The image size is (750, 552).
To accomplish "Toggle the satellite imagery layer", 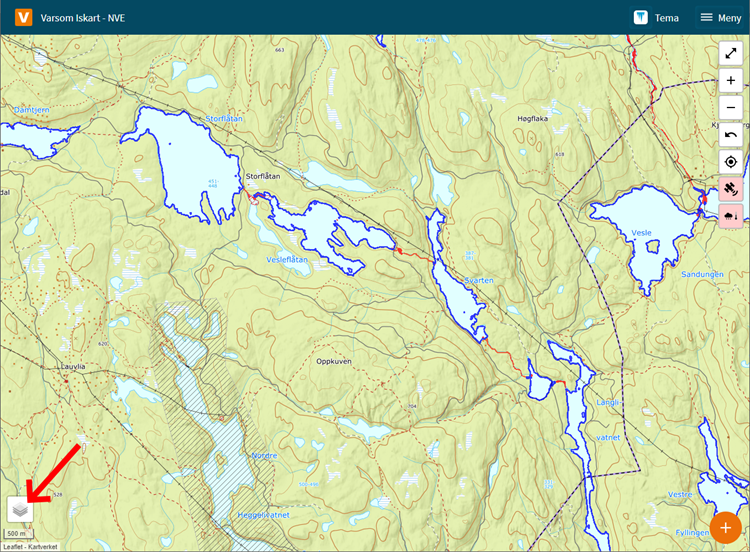I will 731,189.
